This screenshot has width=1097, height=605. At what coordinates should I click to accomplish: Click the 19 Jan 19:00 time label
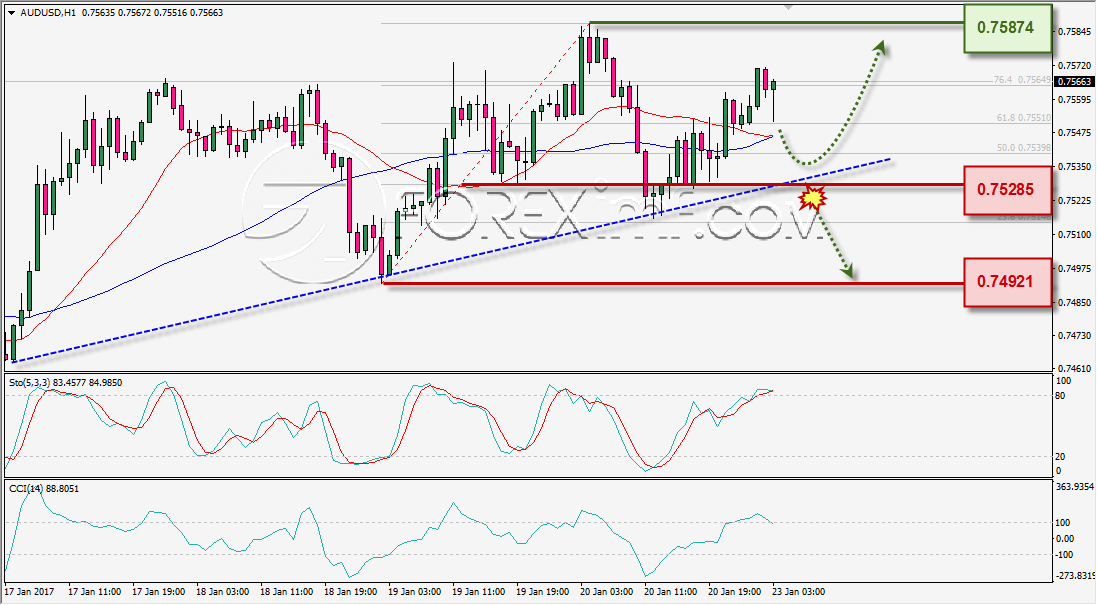(543, 592)
